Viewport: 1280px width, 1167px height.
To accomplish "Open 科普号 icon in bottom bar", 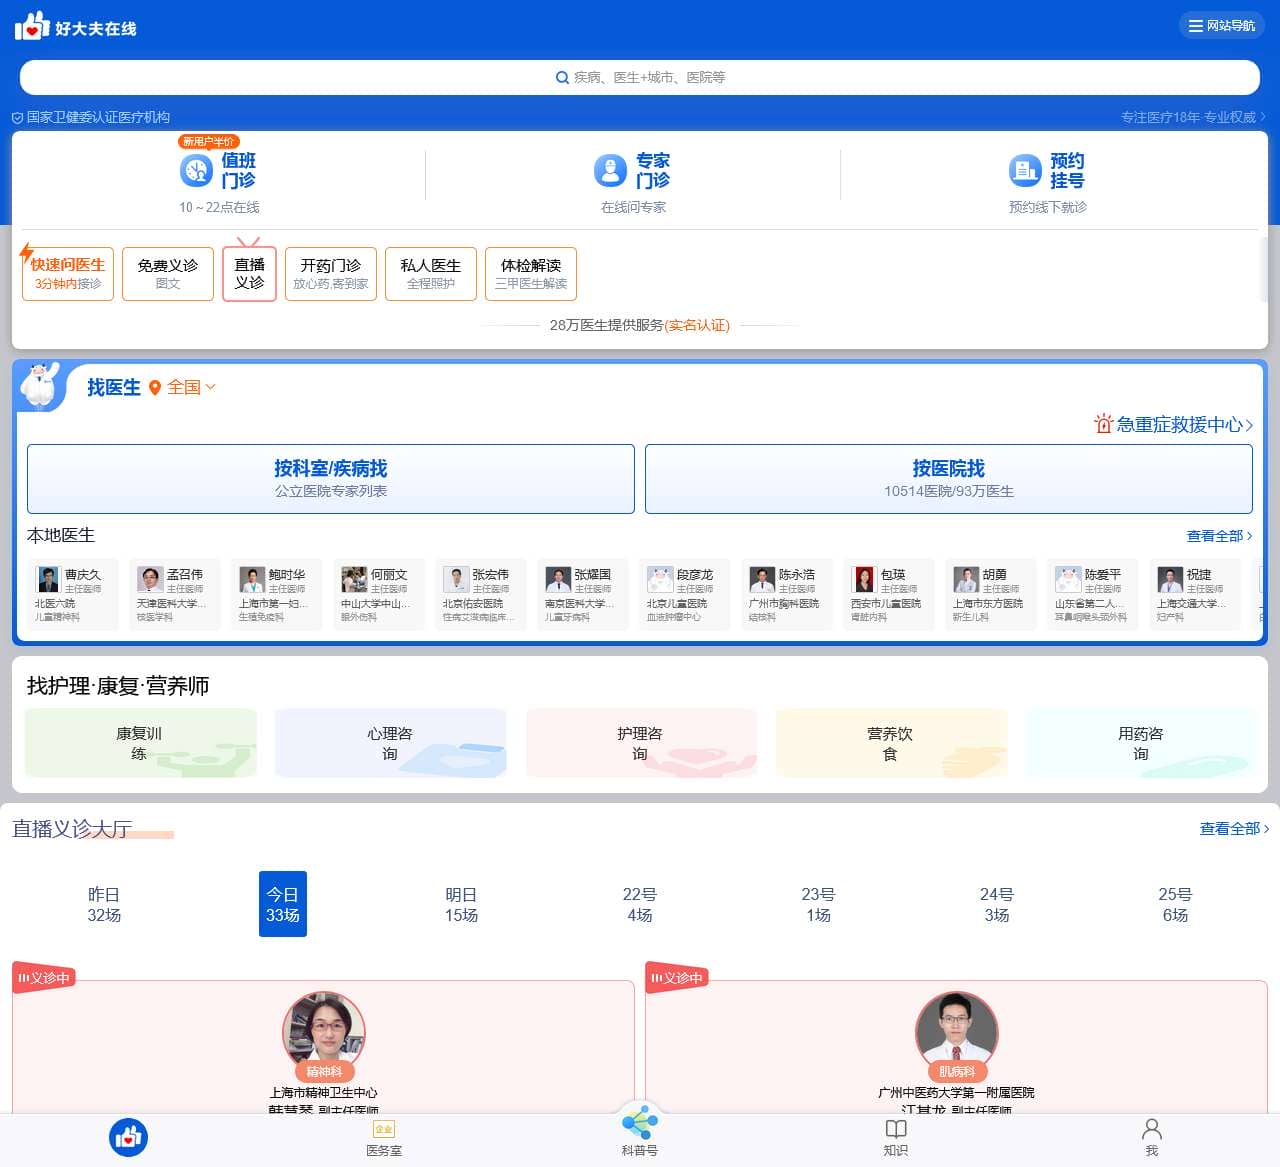I will tap(640, 1122).
